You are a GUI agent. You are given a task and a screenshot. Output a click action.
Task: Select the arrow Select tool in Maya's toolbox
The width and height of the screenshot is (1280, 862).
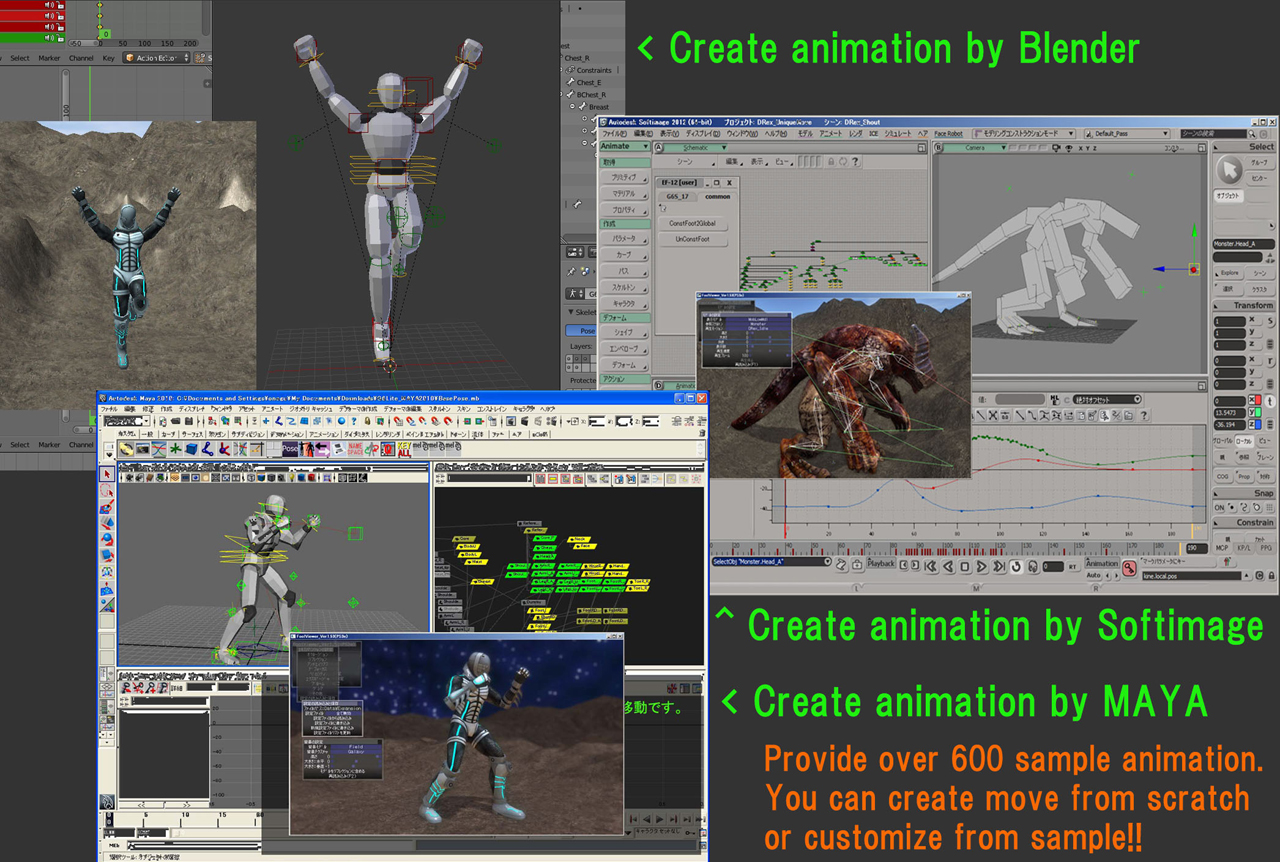pyautogui.click(x=107, y=473)
